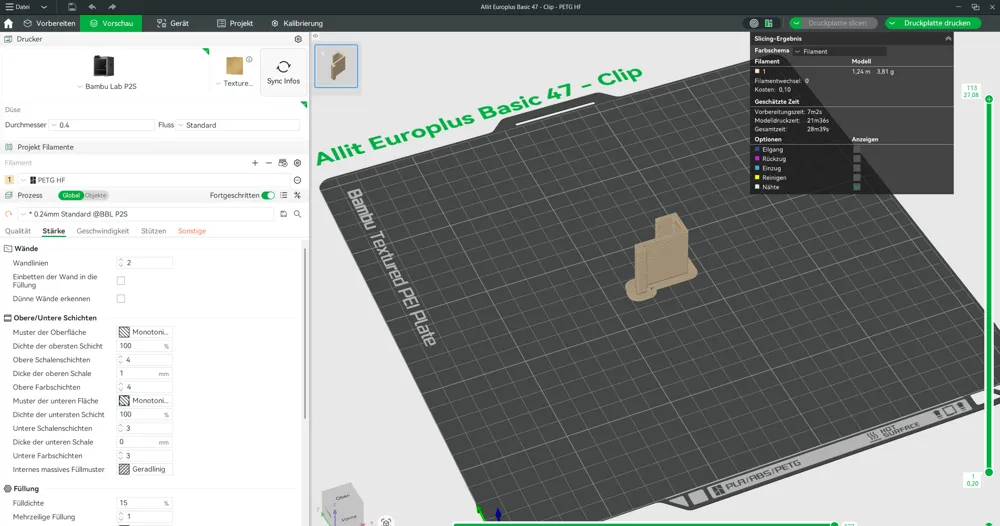Reset modified process preset arrow icon
Viewport: 1000px width, 526px height.
(8, 214)
